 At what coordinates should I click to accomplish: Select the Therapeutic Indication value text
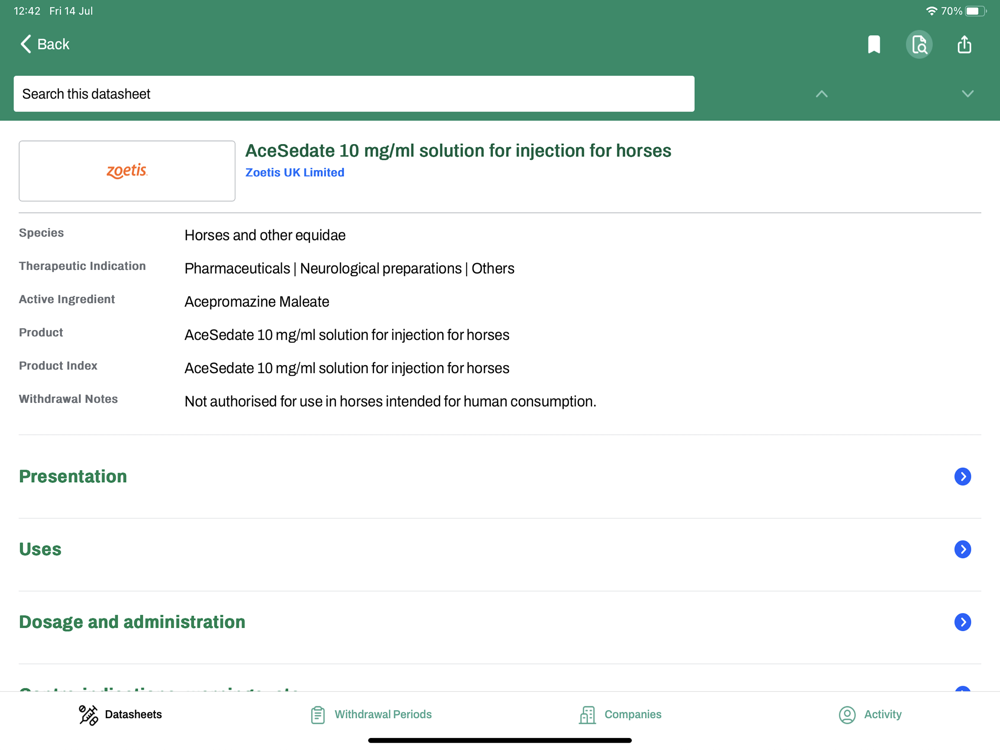click(x=349, y=268)
